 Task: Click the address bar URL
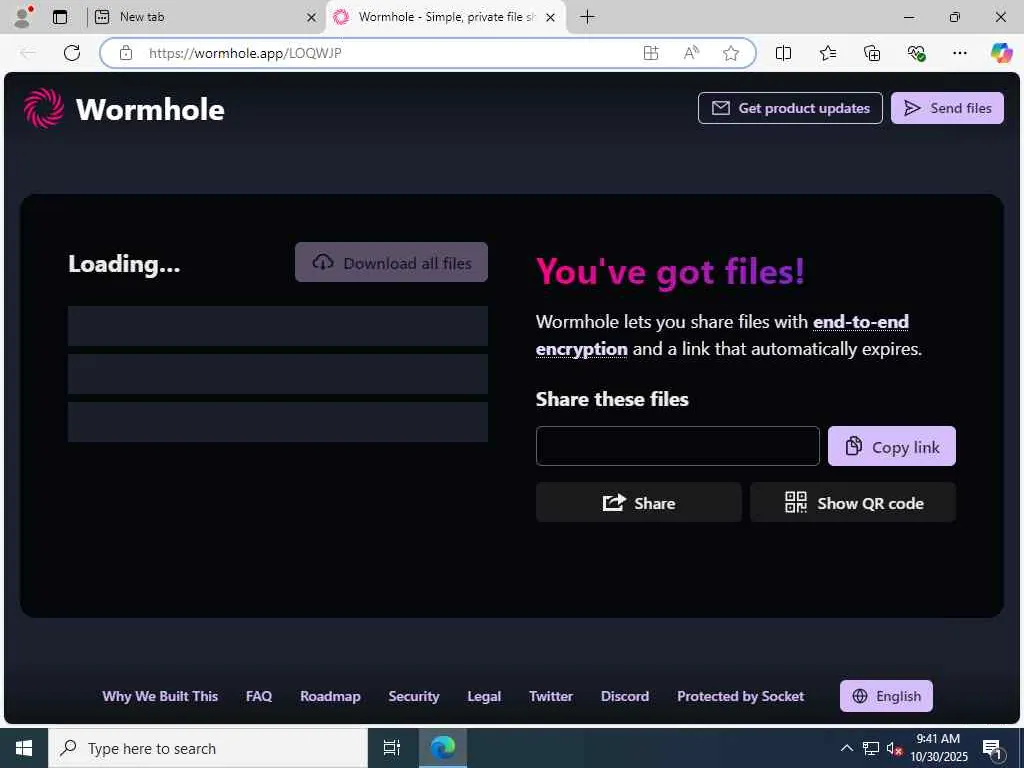click(245, 53)
